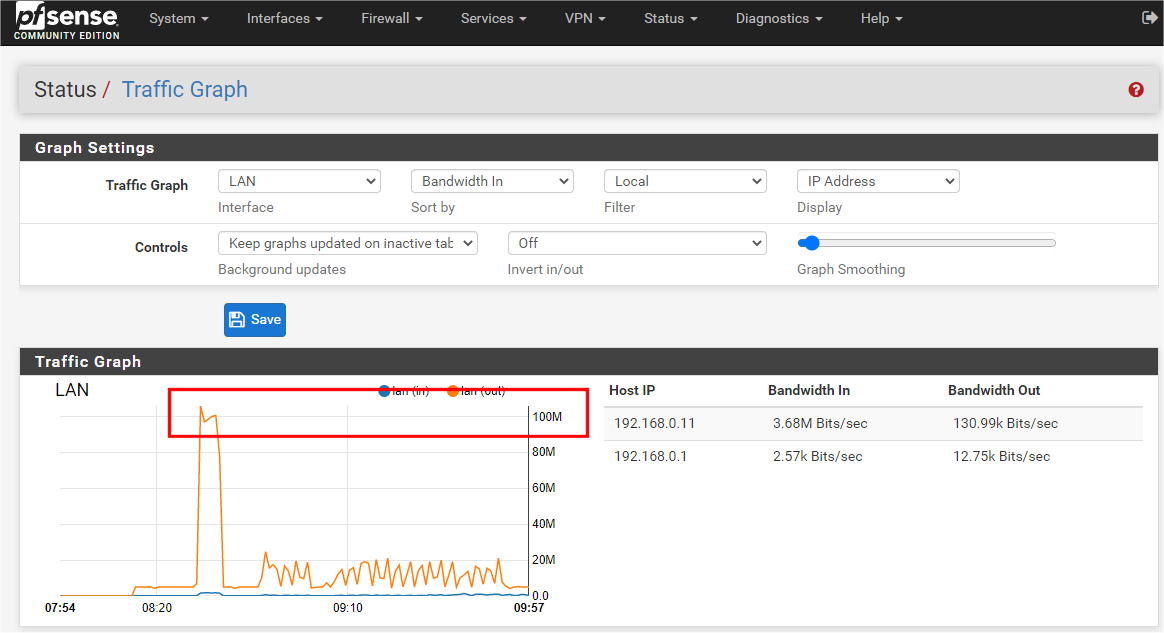1164x633 pixels.
Task: Open the System menu
Action: tap(178, 19)
